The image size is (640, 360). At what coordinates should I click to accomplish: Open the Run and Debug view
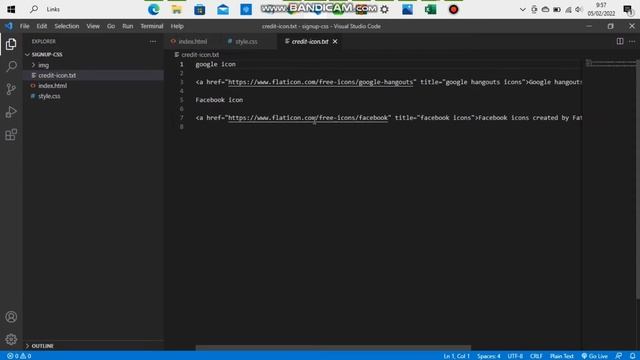click(x=11, y=112)
